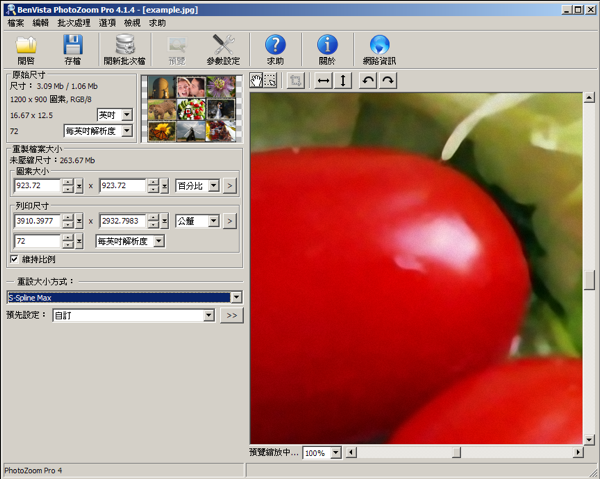Open the 選項 Options menu

(x=107, y=23)
